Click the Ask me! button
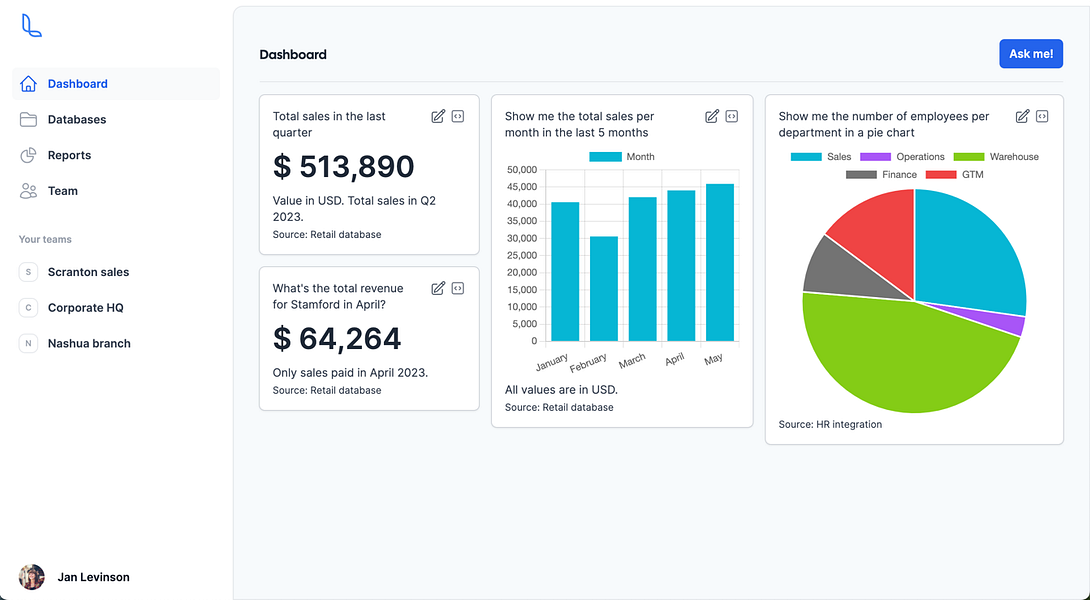The width and height of the screenshot is (1090, 600). (x=1031, y=54)
